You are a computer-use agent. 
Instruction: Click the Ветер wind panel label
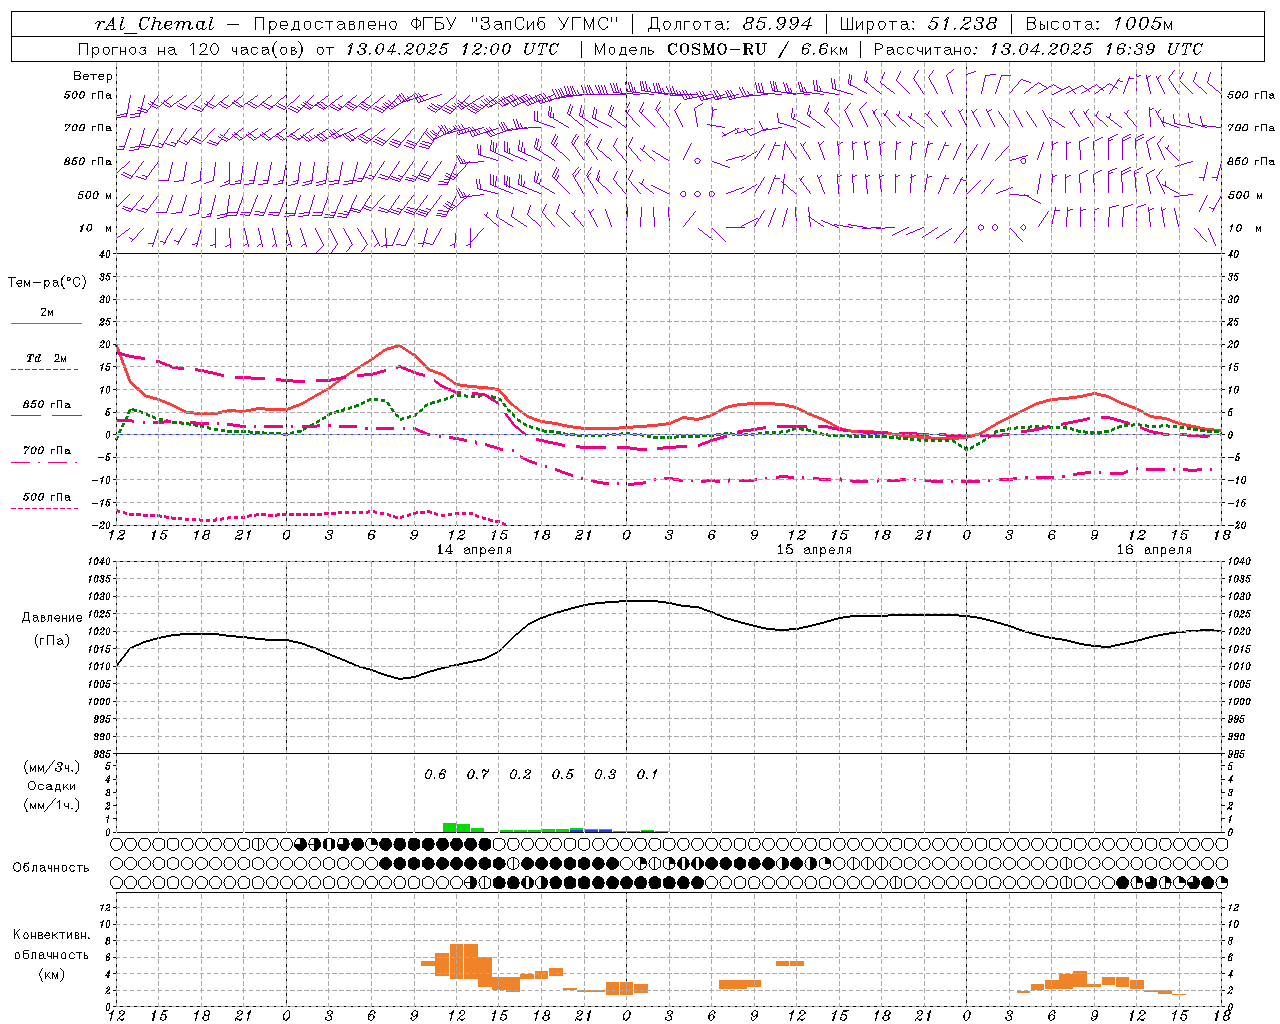pos(93,76)
